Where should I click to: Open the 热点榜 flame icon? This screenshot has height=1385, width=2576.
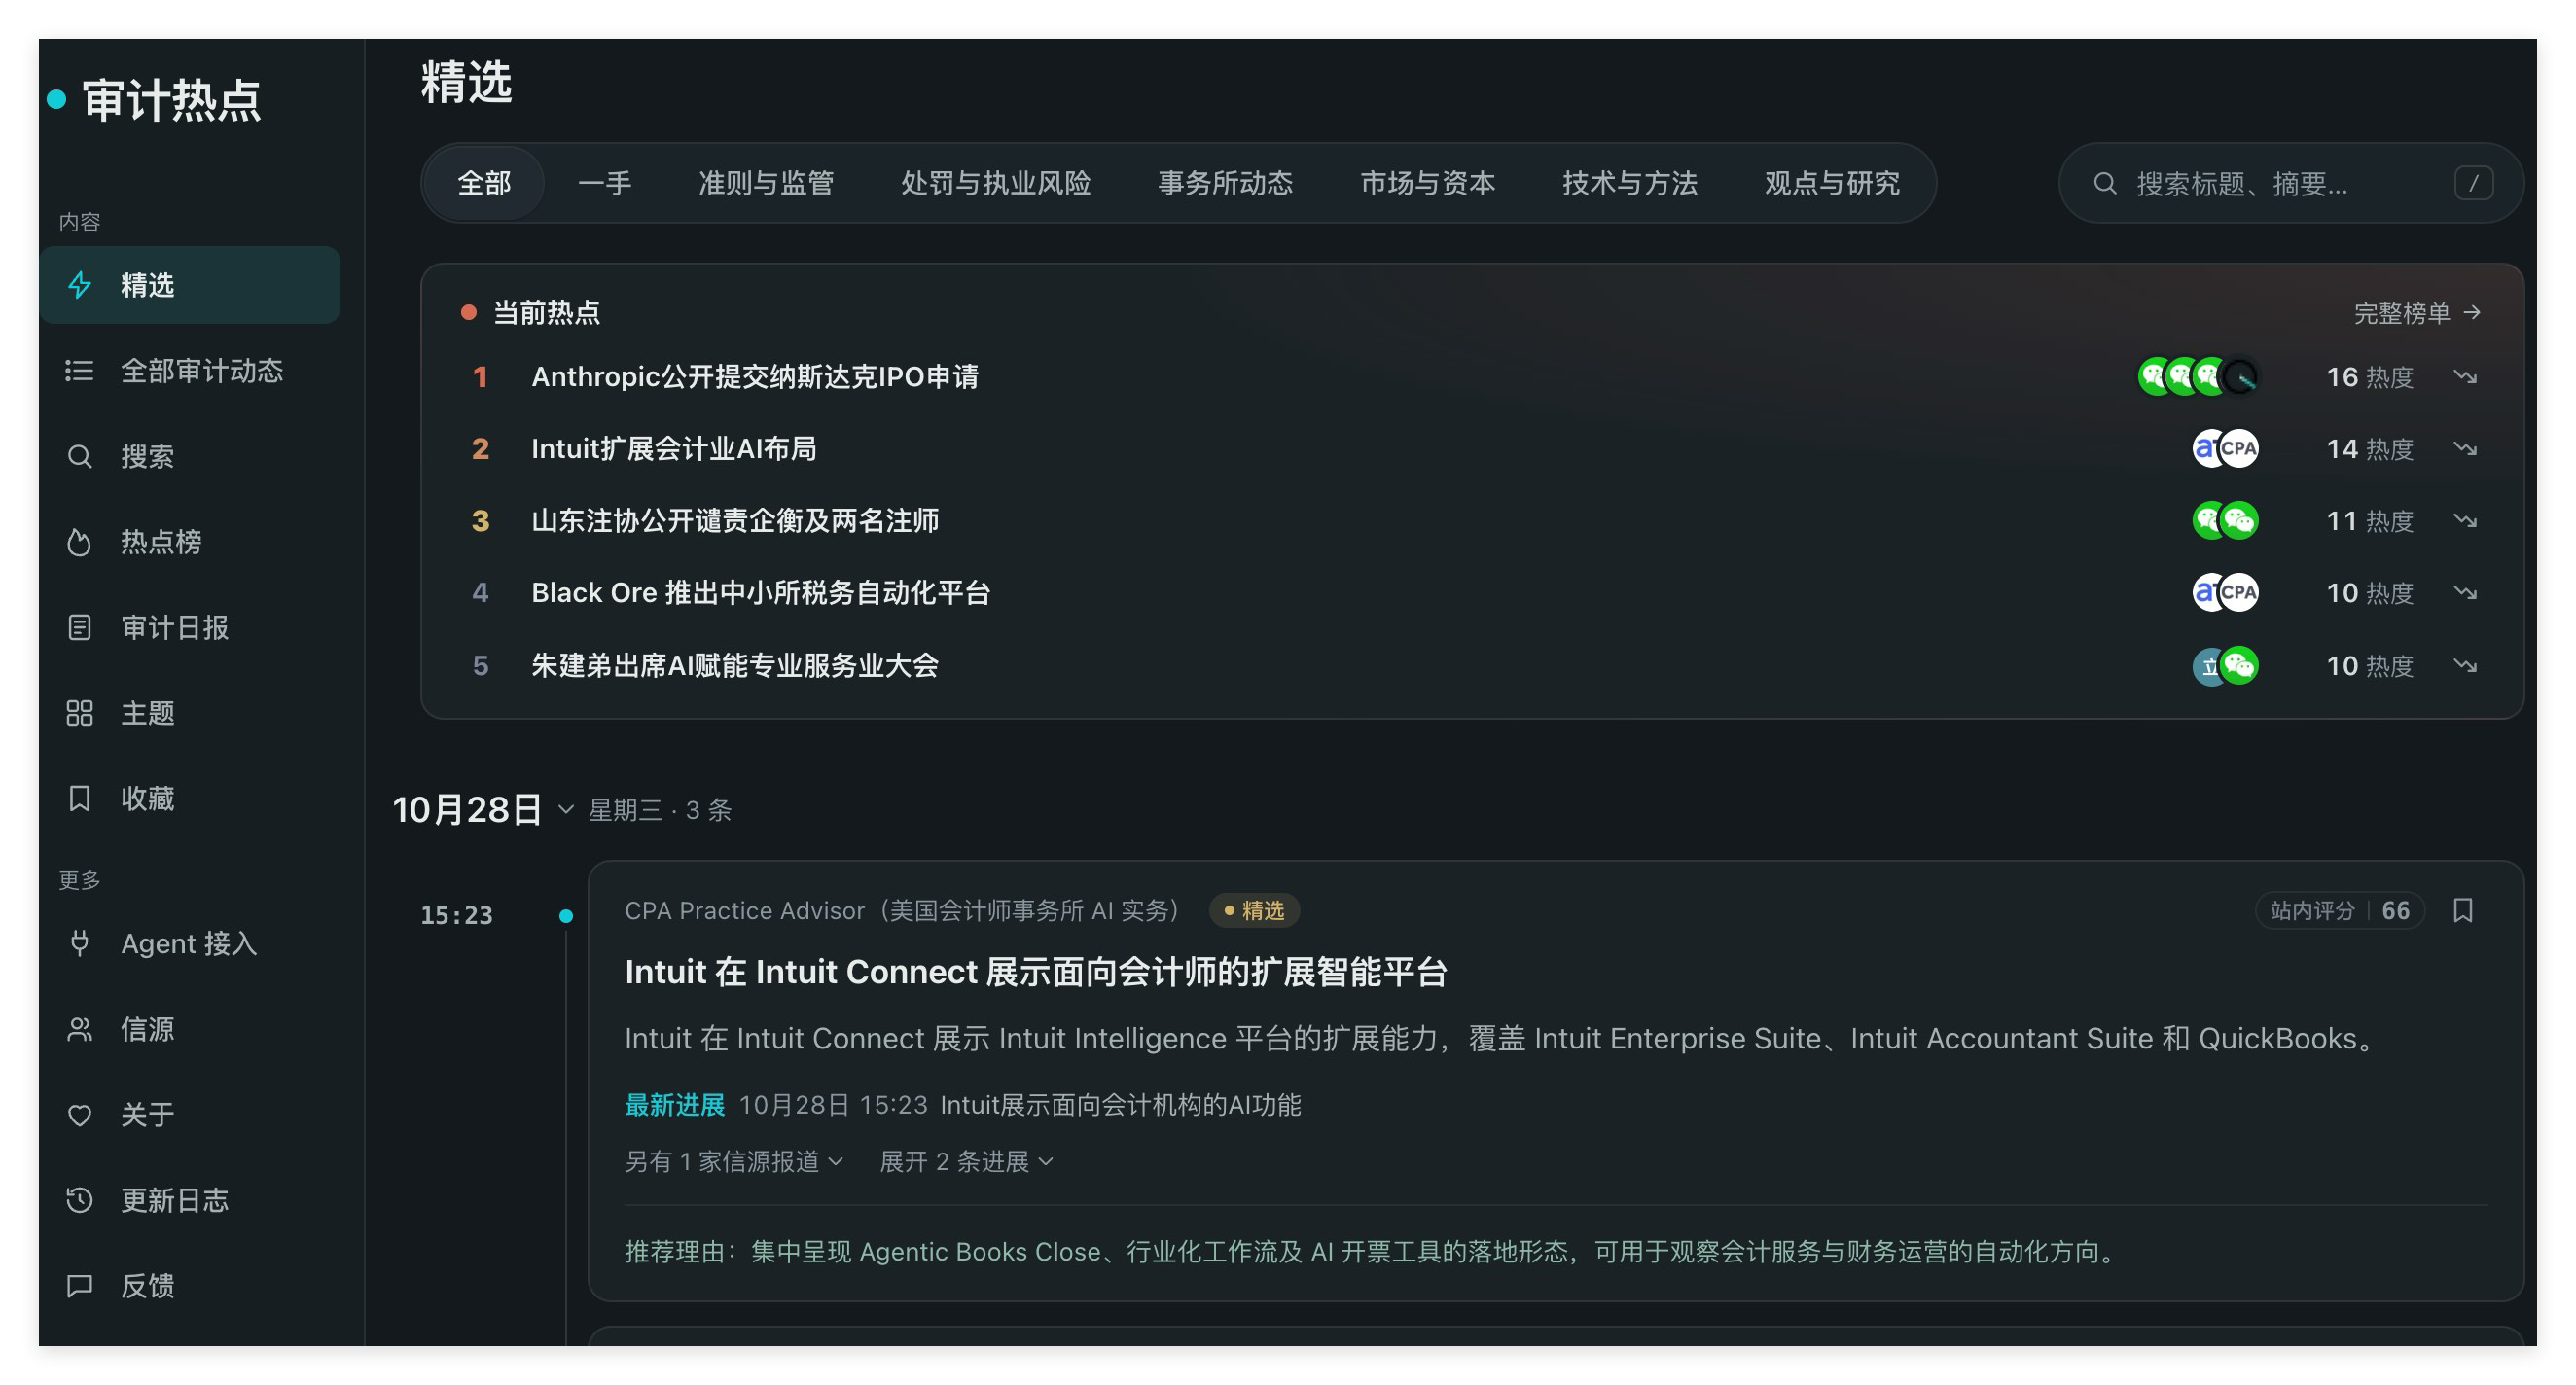[x=79, y=542]
